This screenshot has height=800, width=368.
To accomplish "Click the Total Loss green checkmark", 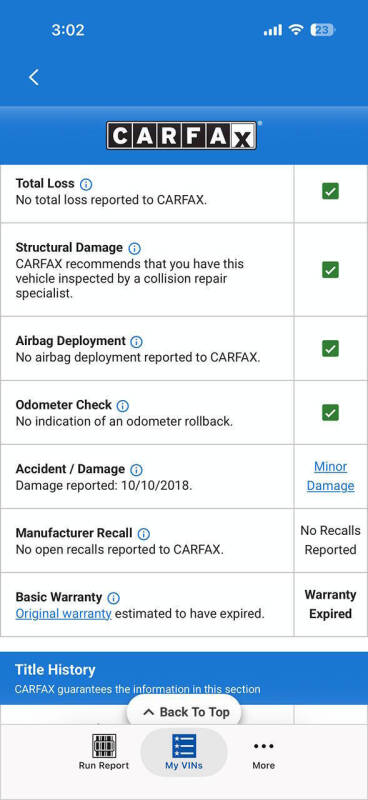I will click(330, 192).
